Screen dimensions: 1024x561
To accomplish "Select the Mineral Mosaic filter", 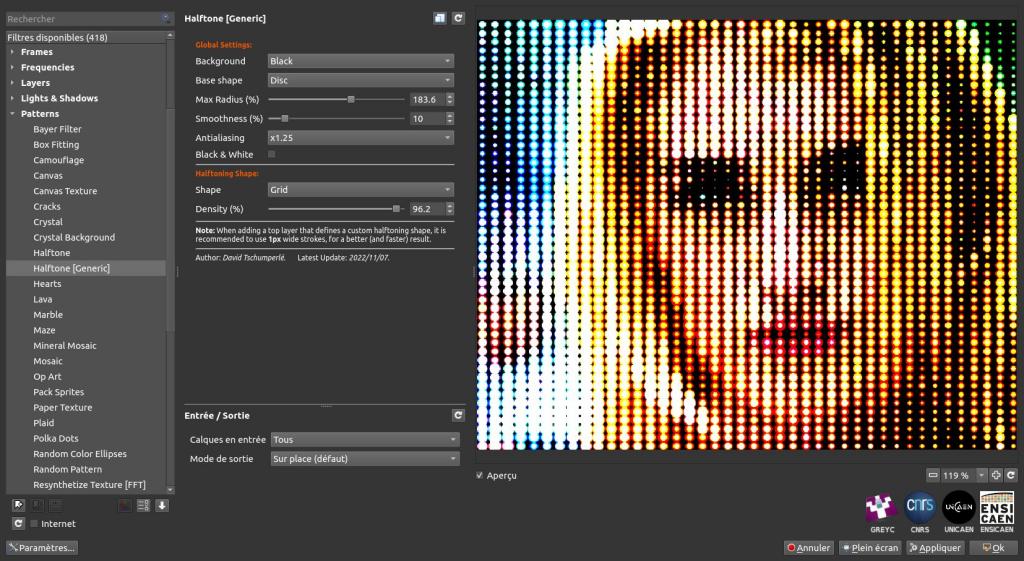I will [65, 345].
